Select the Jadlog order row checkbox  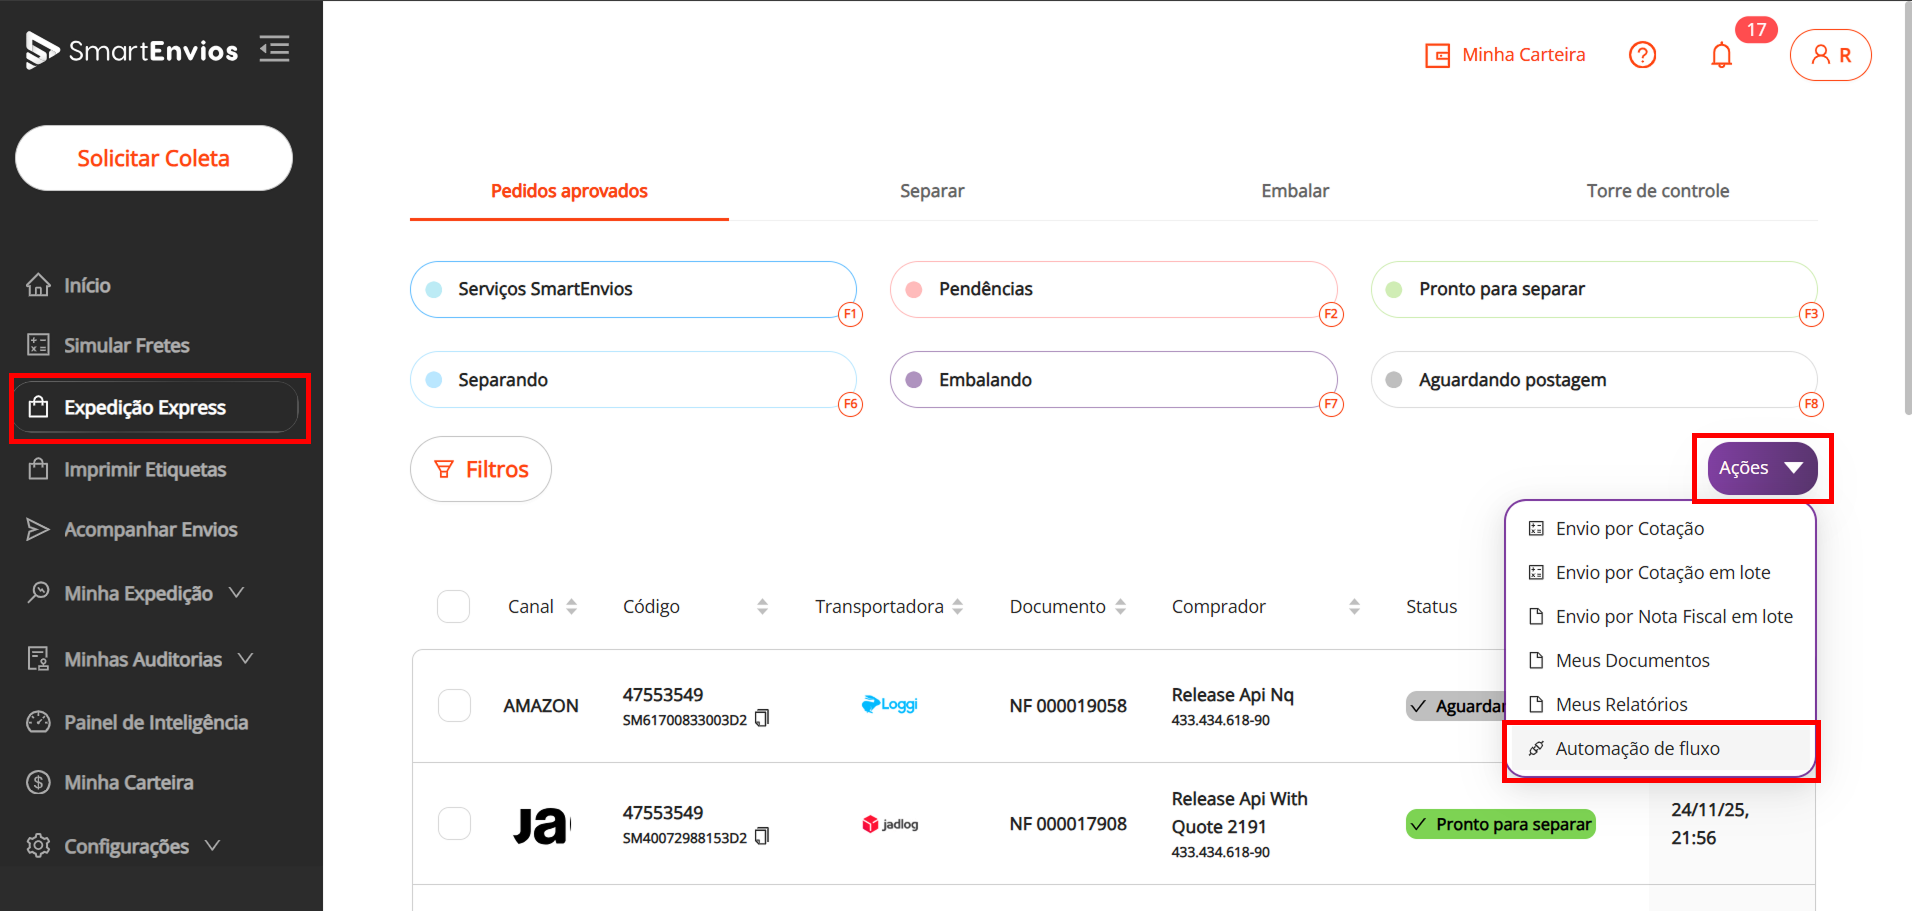click(x=454, y=823)
